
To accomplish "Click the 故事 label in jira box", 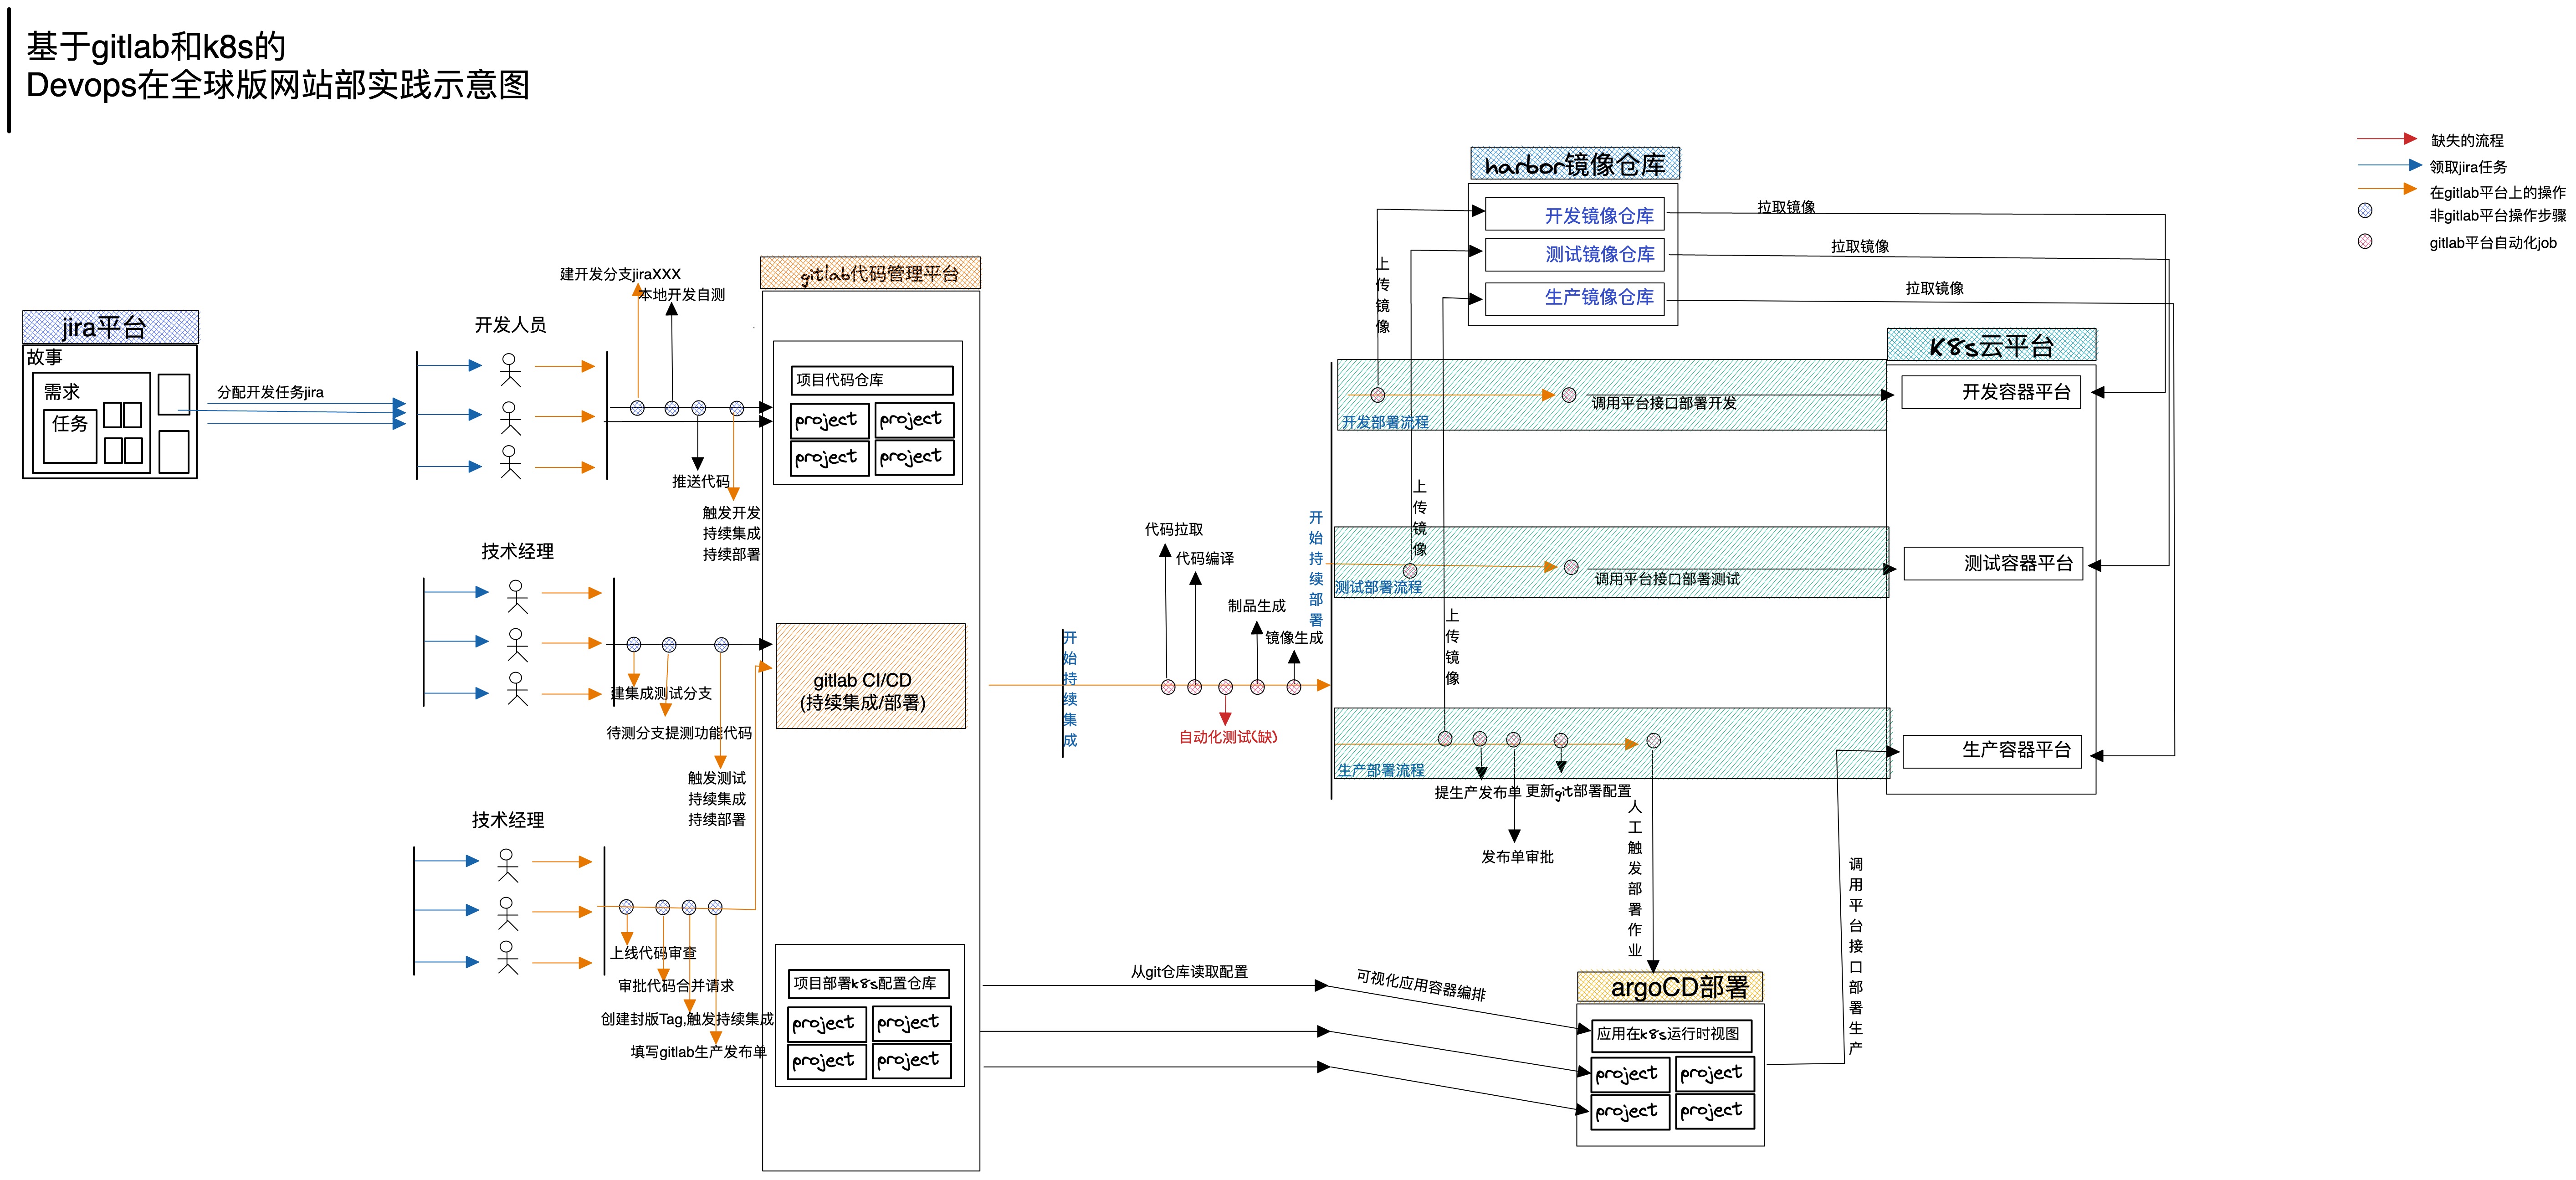I will [44, 357].
